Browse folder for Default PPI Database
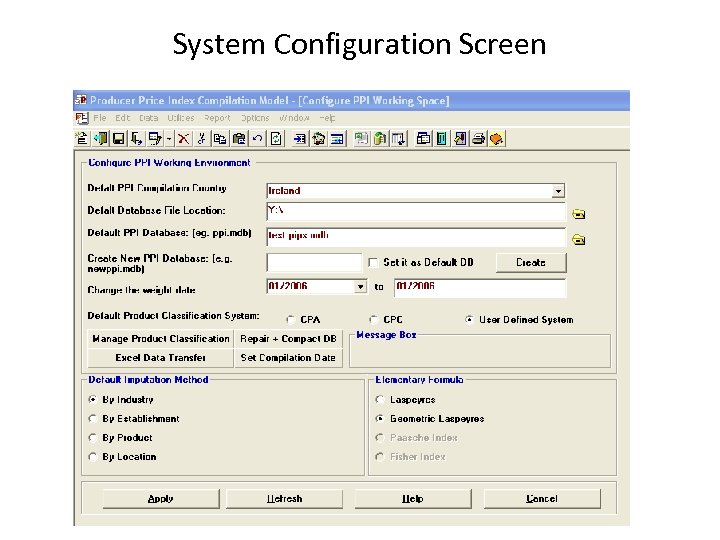Screen dimensions: 720x540 coord(579,240)
